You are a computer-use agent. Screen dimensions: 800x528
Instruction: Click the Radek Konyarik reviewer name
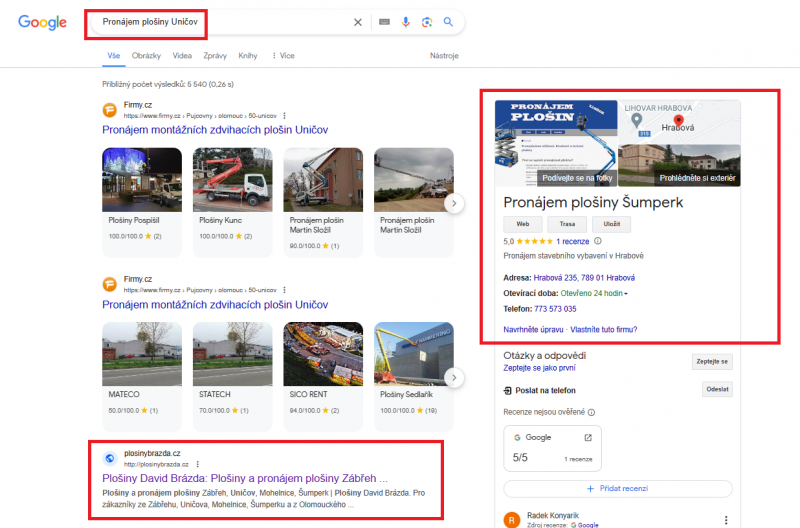click(x=553, y=515)
